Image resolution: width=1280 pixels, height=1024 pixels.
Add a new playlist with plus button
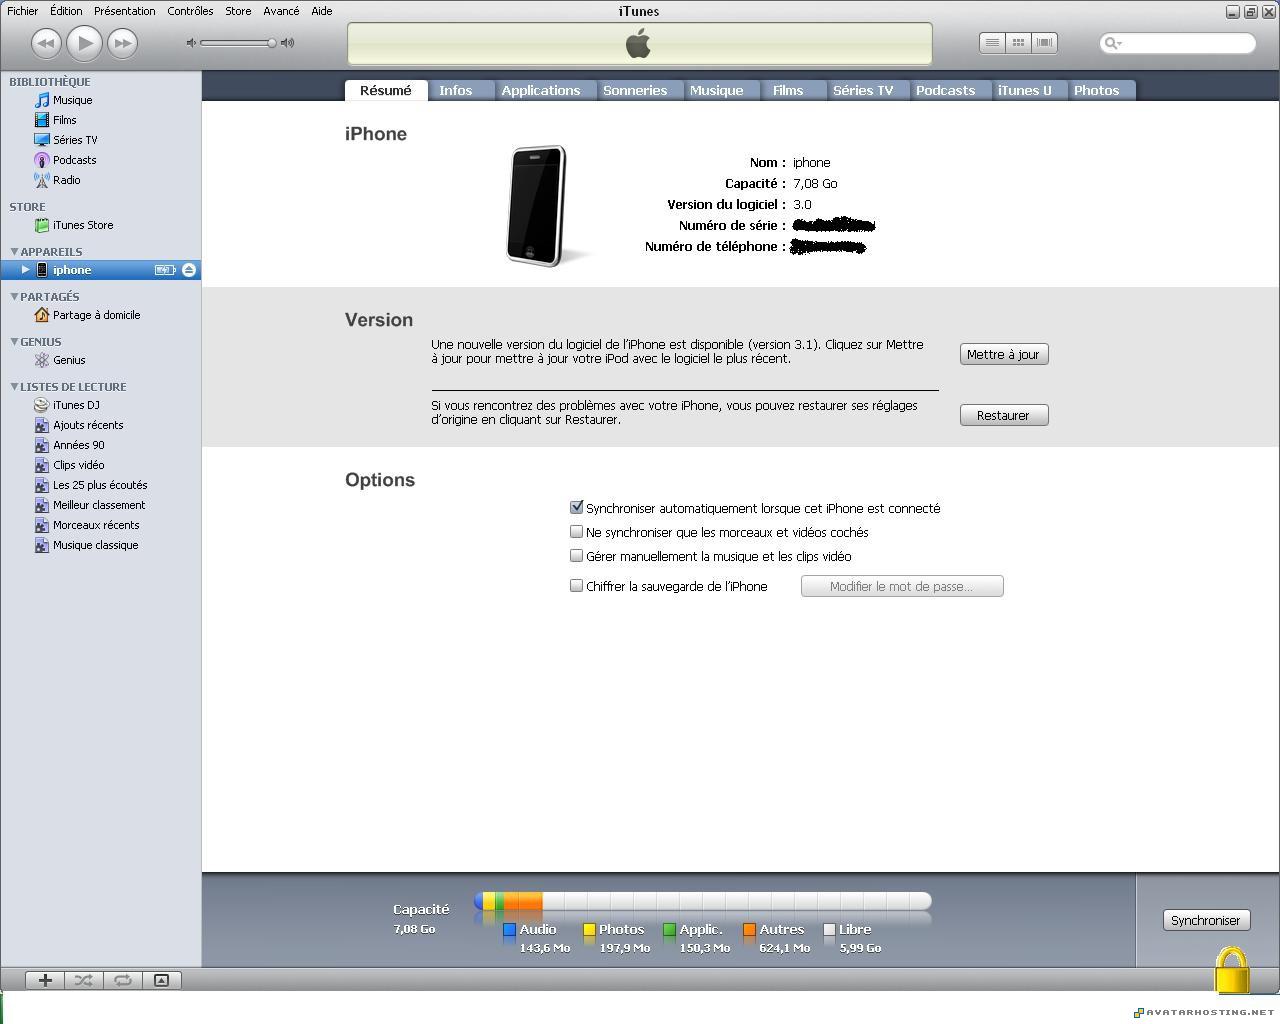click(45, 980)
